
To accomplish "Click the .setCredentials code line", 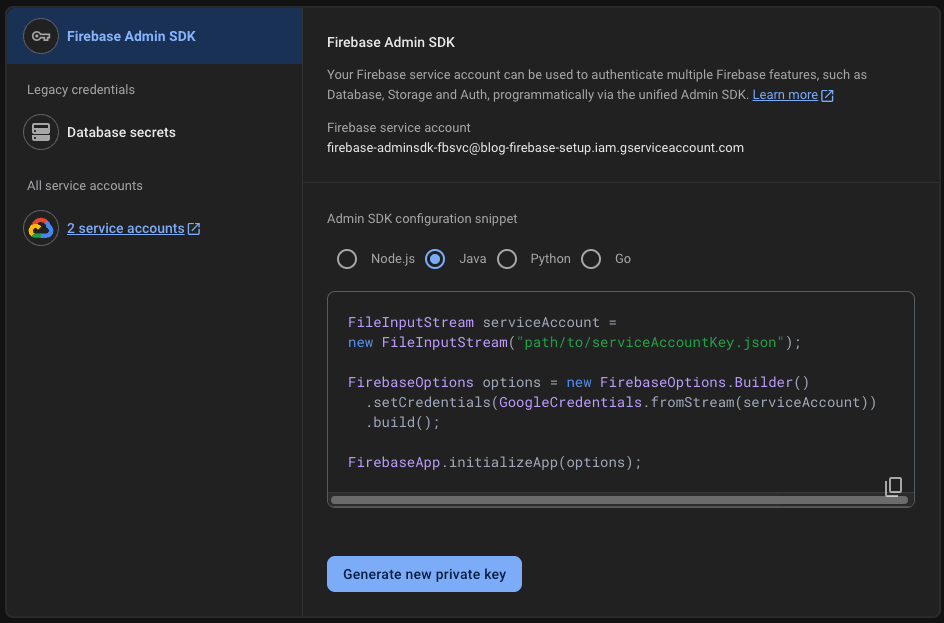I will [621, 402].
